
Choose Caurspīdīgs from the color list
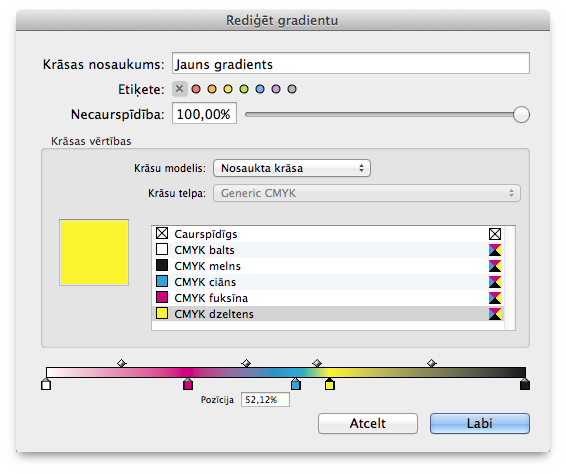click(x=328, y=234)
